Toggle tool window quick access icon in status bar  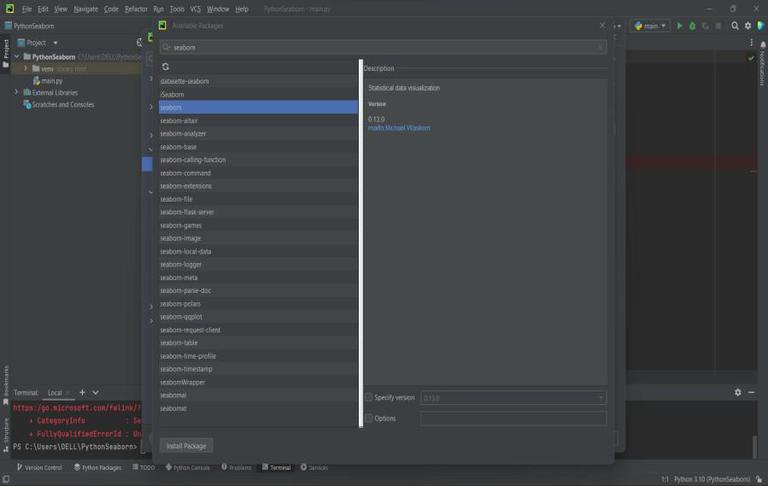click(x=6, y=479)
